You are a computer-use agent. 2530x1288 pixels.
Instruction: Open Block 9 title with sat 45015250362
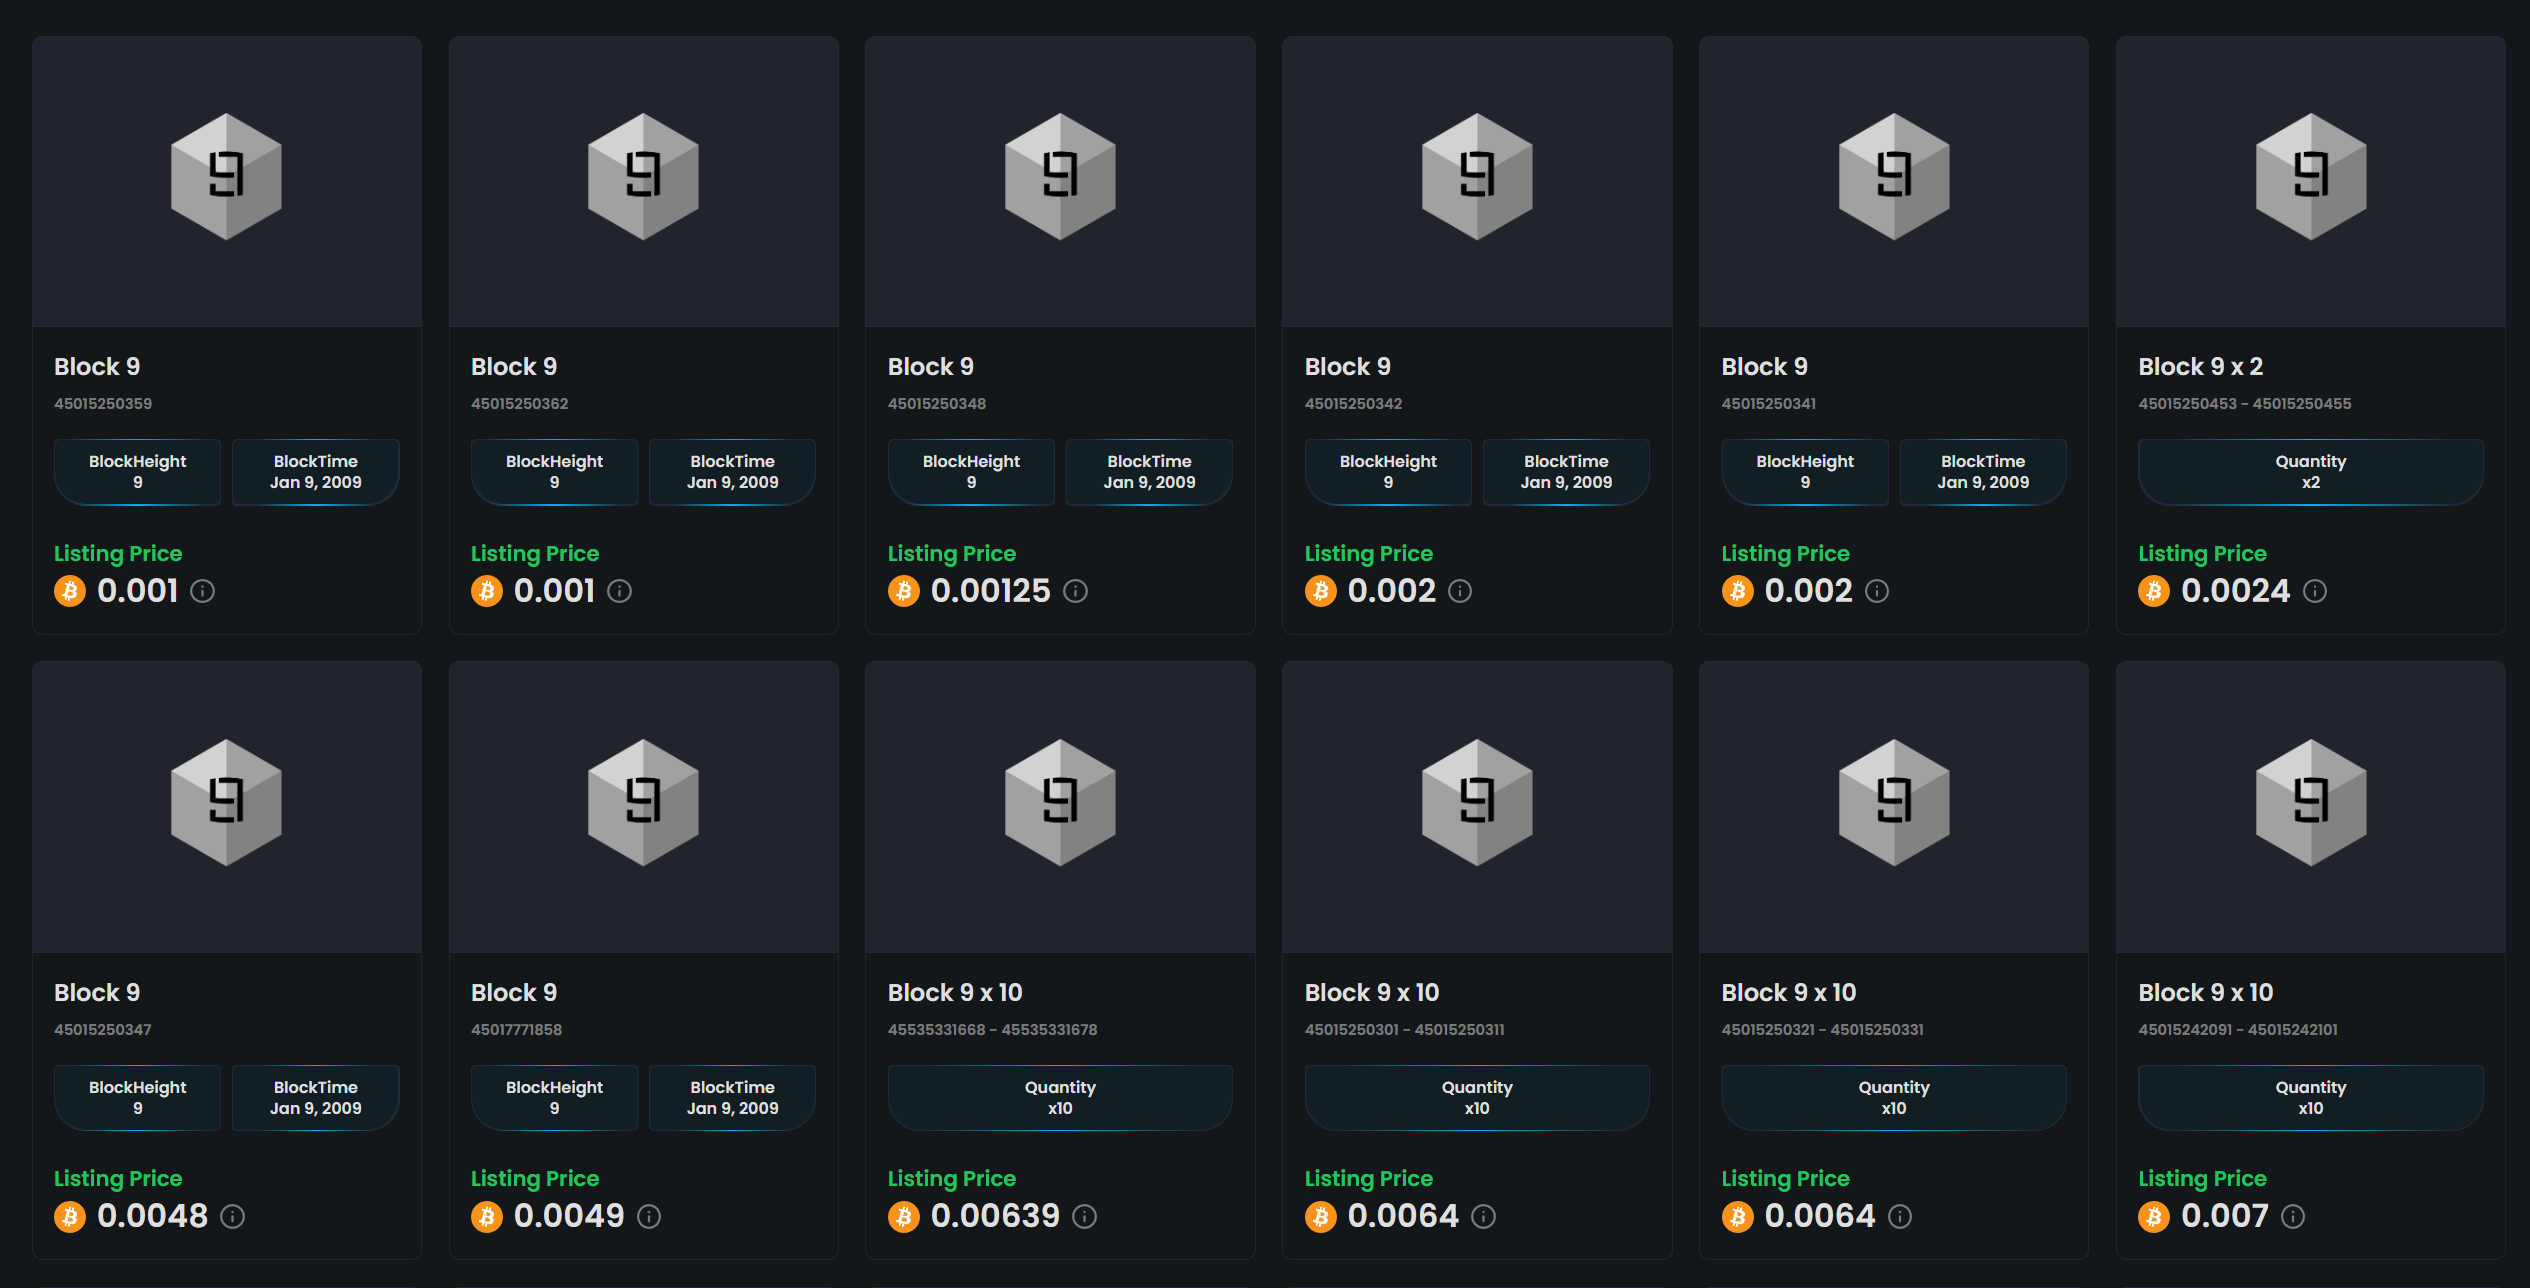tap(514, 367)
